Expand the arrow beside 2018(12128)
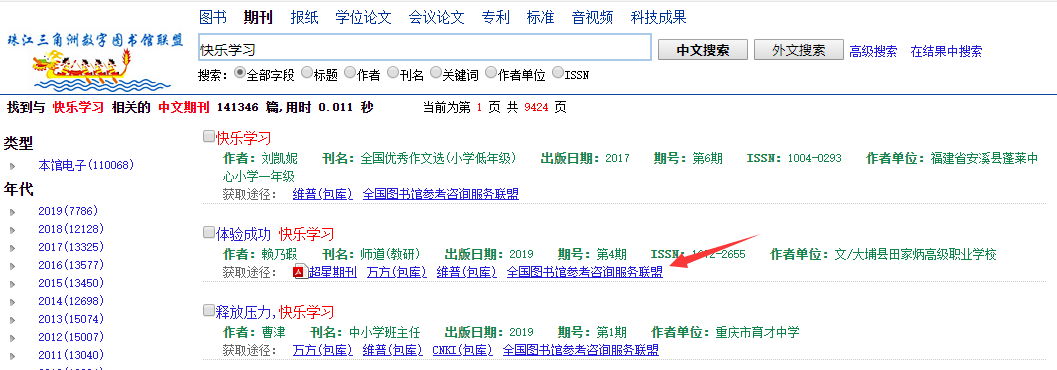 12,230
